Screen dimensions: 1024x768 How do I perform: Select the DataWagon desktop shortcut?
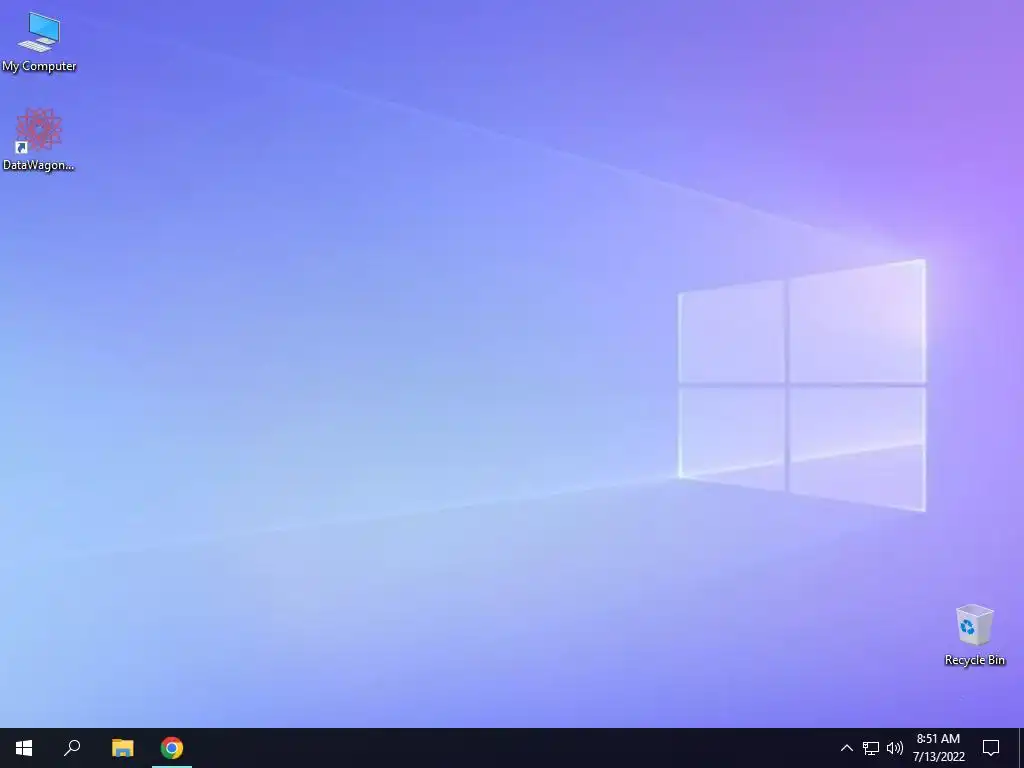(x=39, y=140)
